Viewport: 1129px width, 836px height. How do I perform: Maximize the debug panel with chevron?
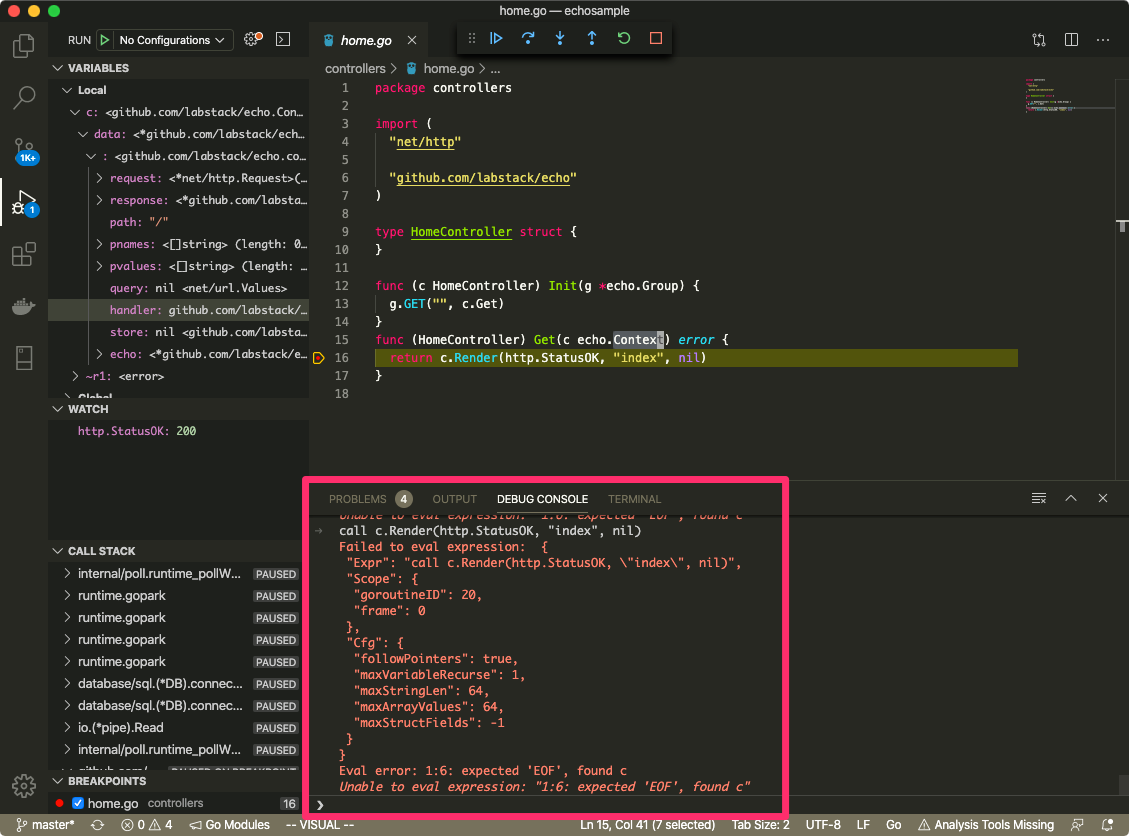coord(1071,498)
